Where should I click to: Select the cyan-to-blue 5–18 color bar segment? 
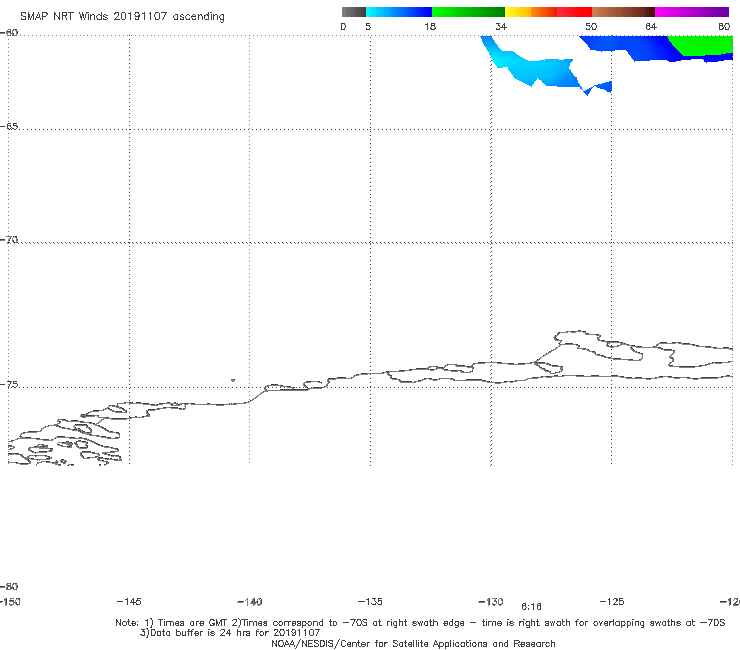399,12
